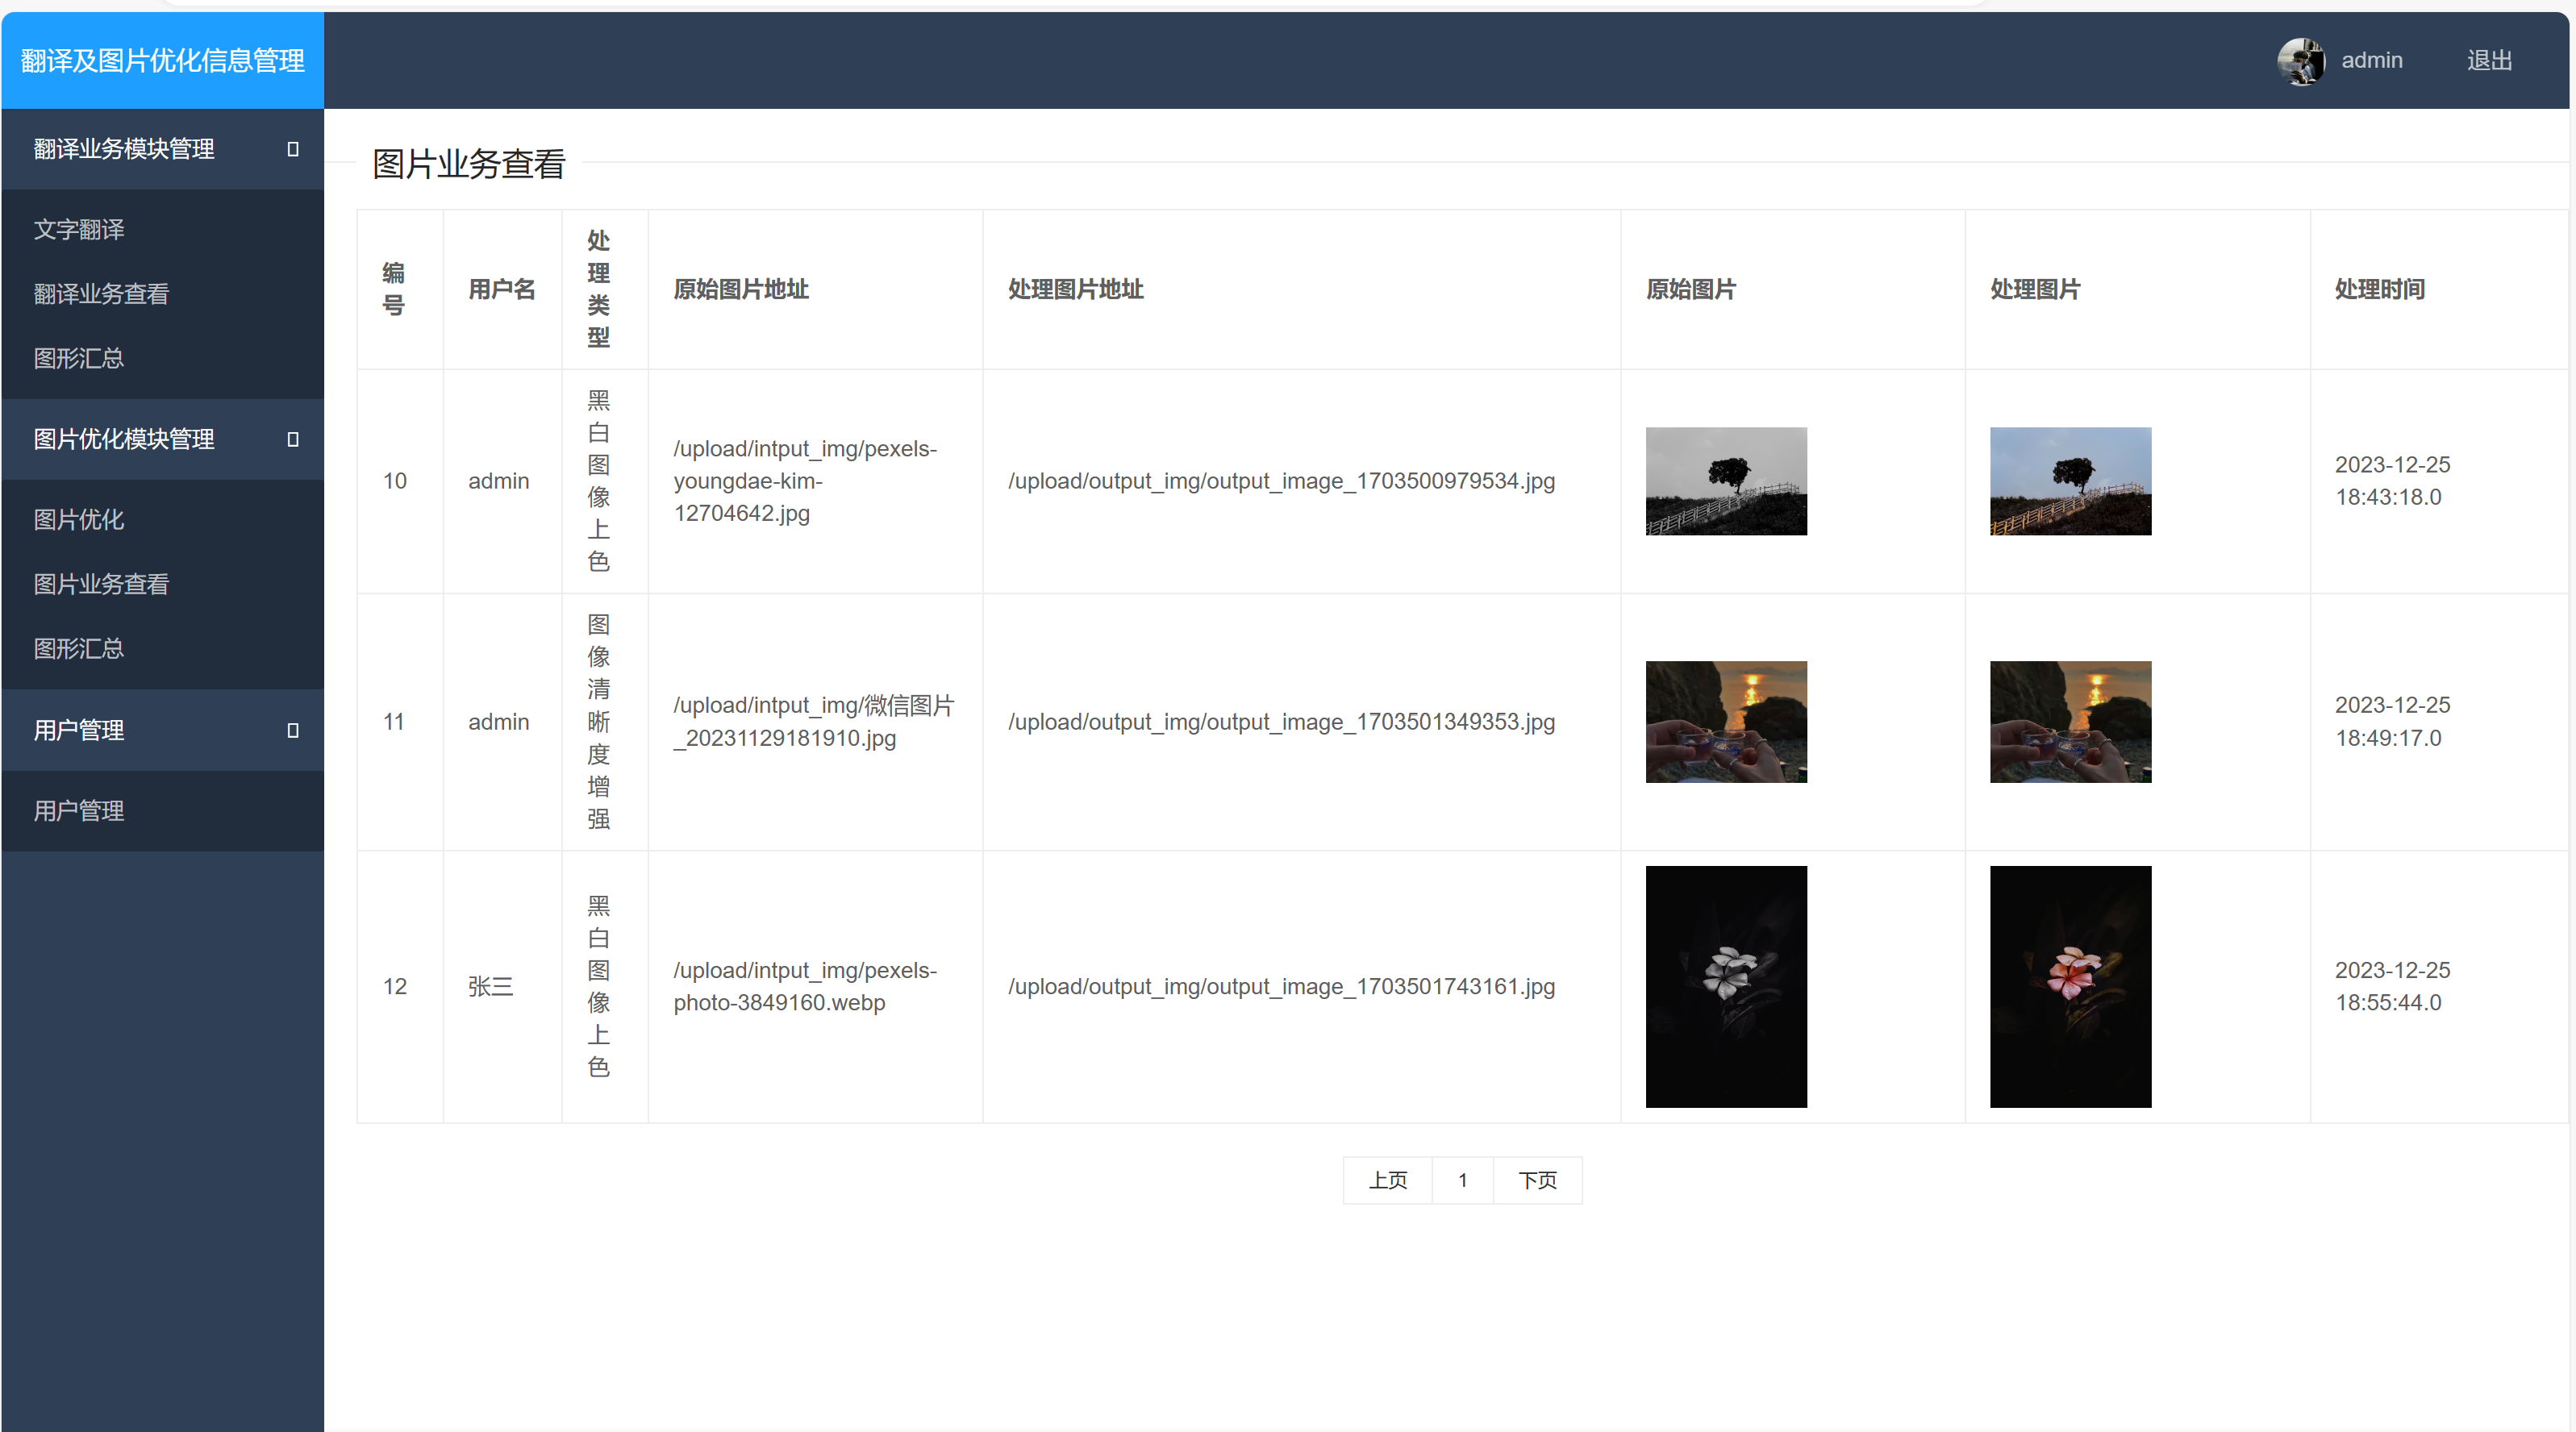Collapse the 用户管理 section arrow

pos(293,730)
